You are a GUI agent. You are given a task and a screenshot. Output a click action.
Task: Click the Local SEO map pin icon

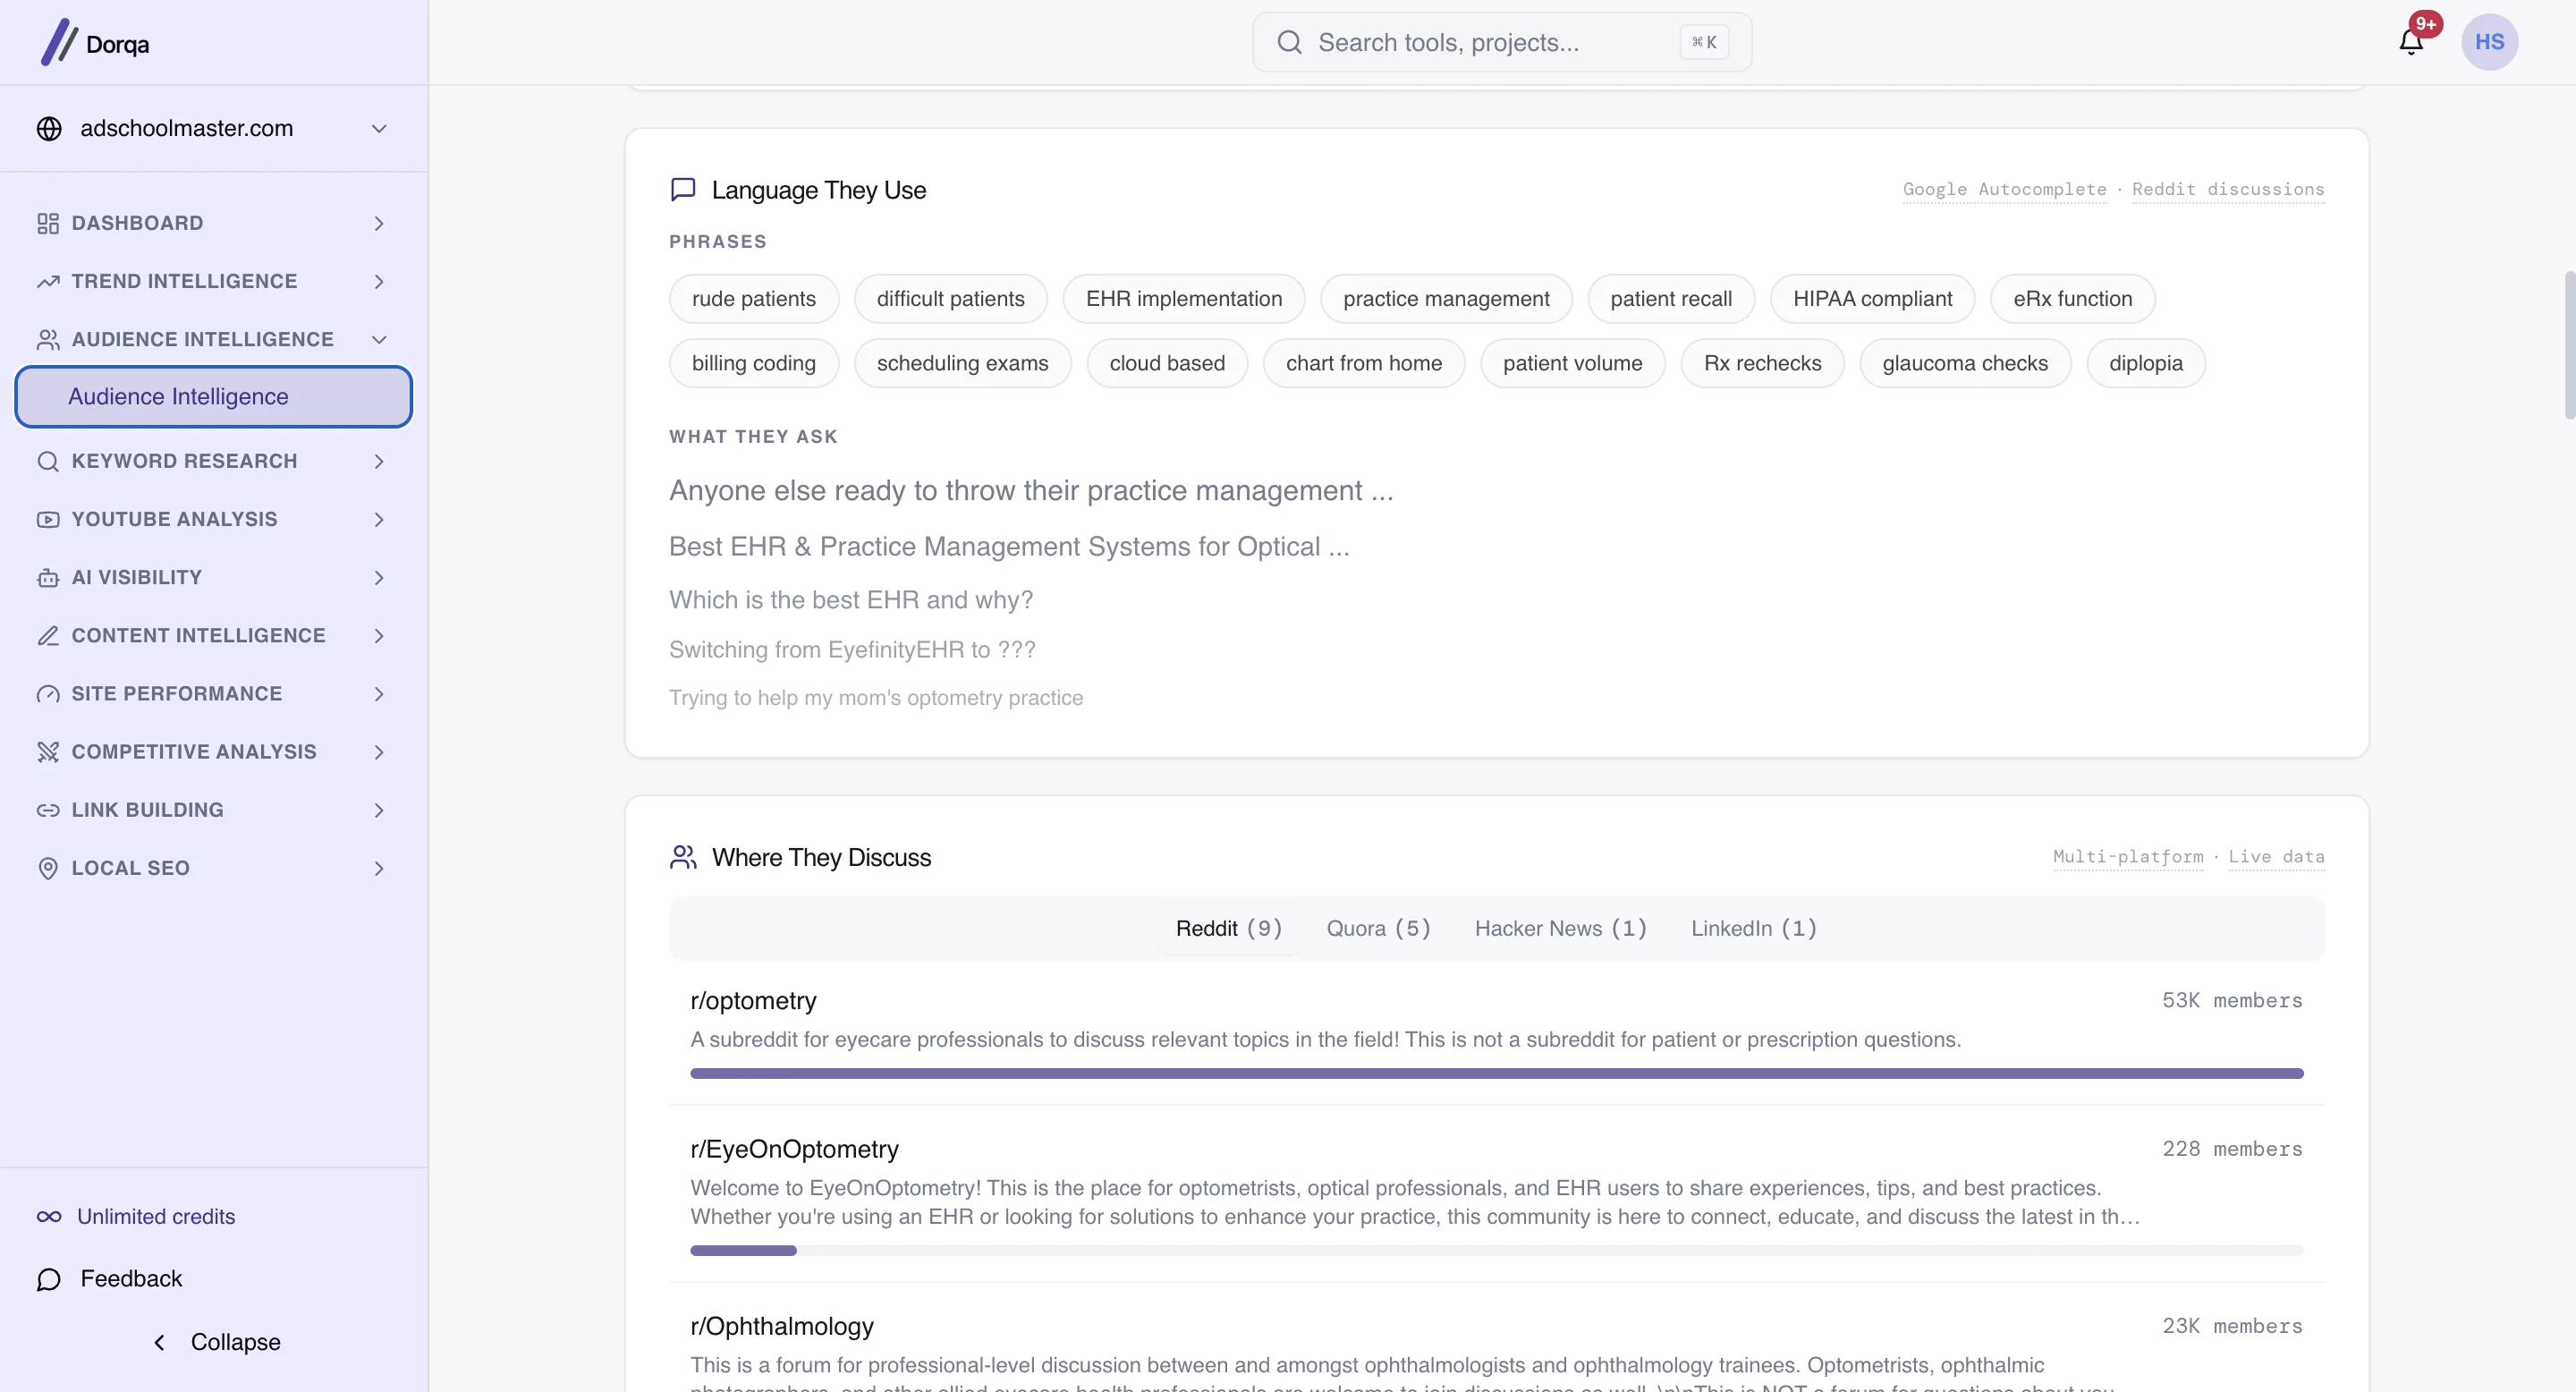coord(48,868)
